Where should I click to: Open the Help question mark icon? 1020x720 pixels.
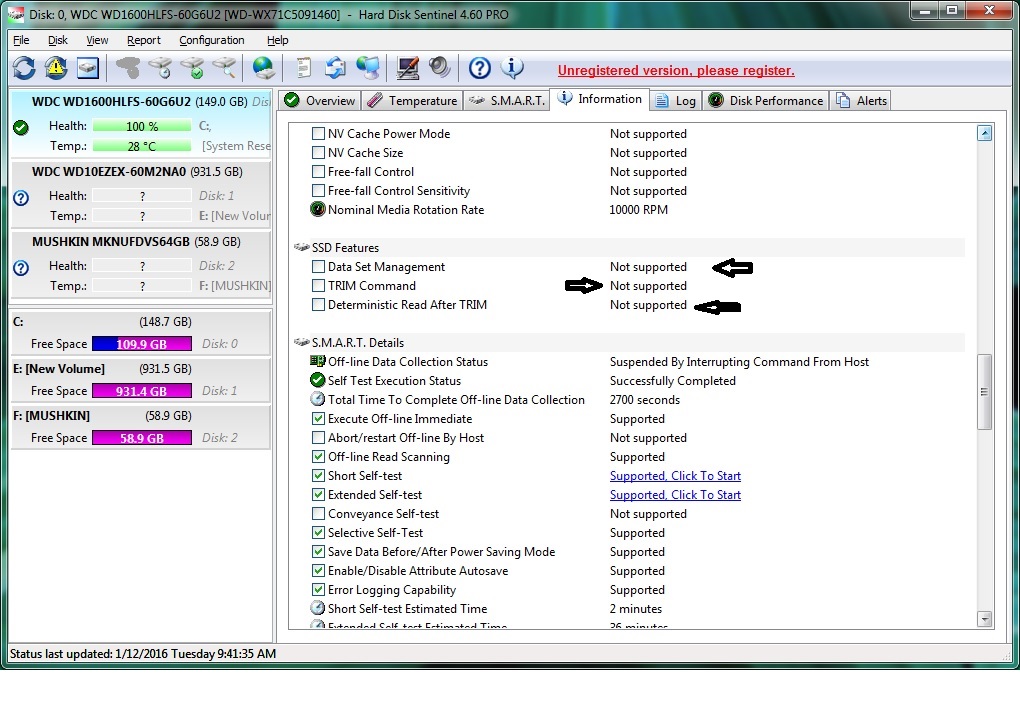(x=478, y=68)
